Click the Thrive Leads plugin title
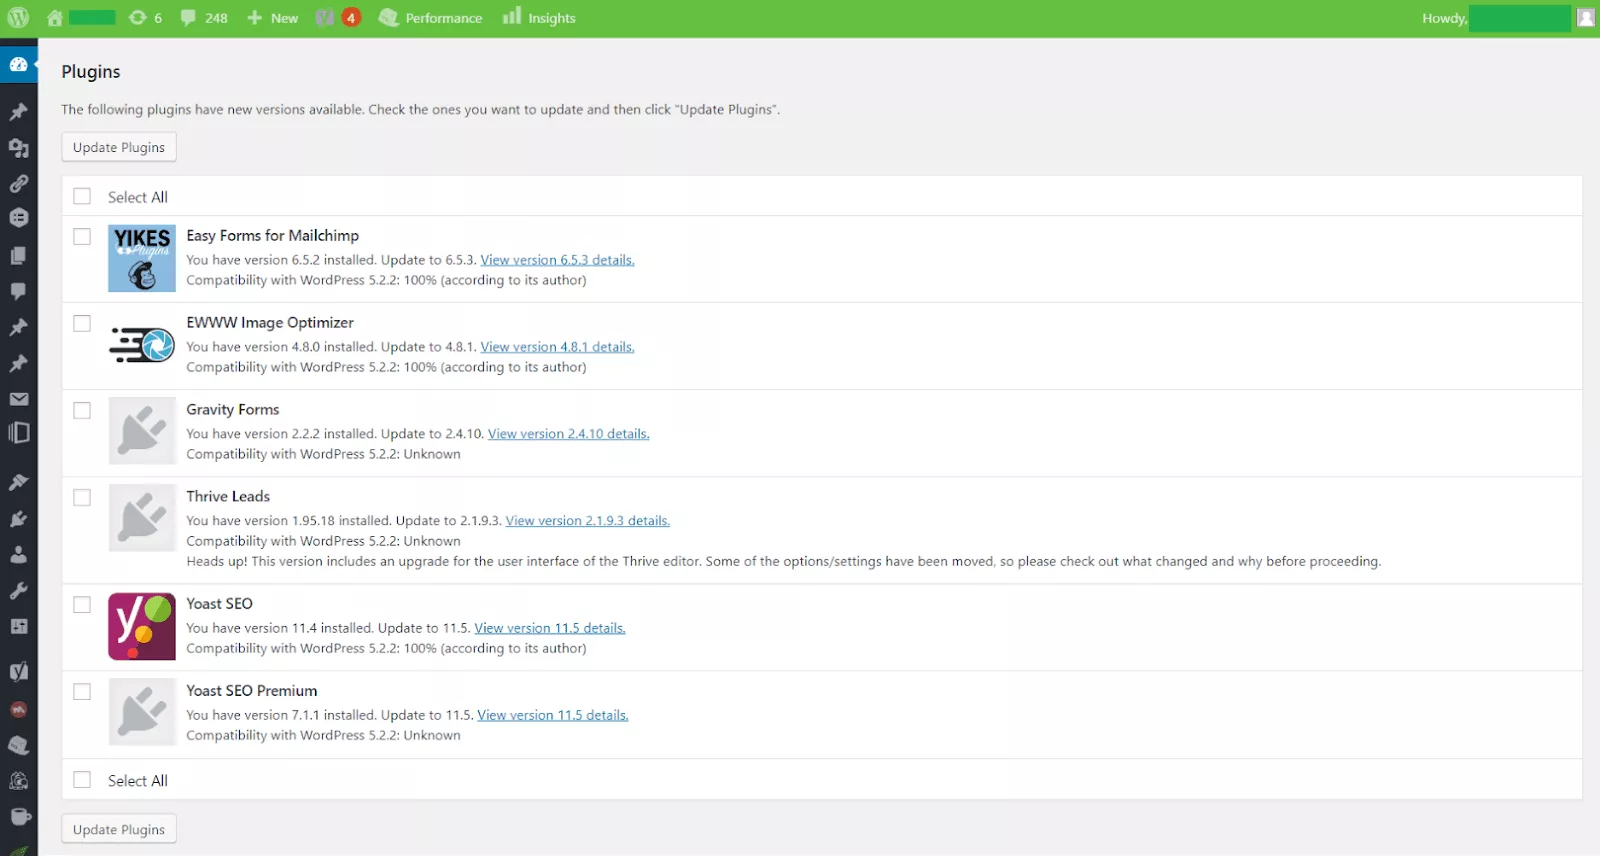The width and height of the screenshot is (1600, 857). pyautogui.click(x=228, y=496)
